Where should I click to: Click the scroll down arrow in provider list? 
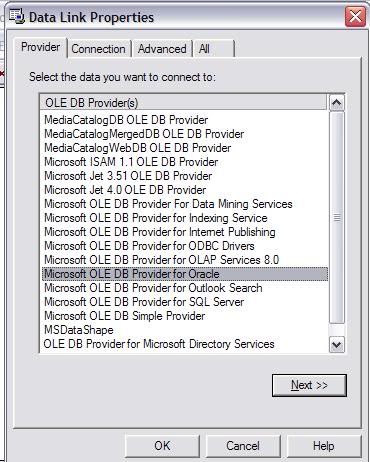[x=336, y=344]
